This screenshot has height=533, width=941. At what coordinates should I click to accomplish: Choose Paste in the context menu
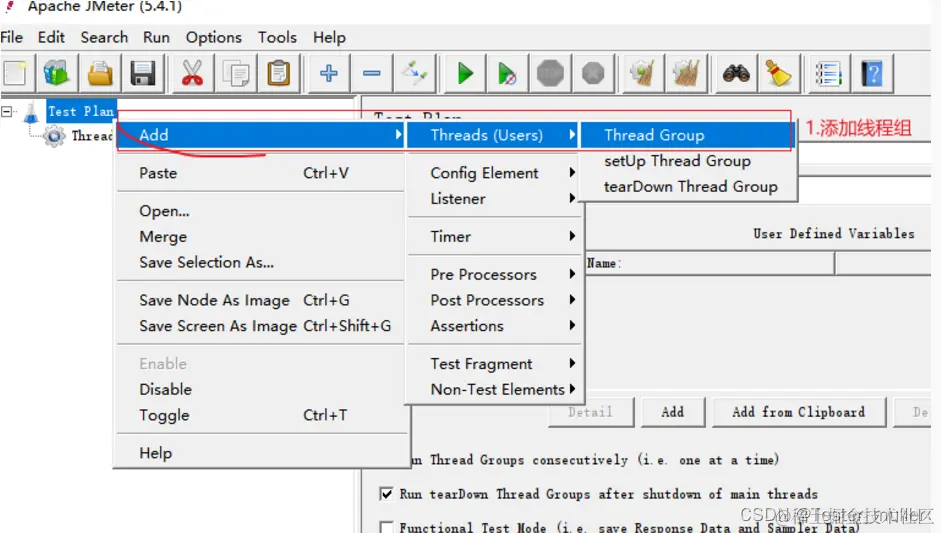(260, 173)
